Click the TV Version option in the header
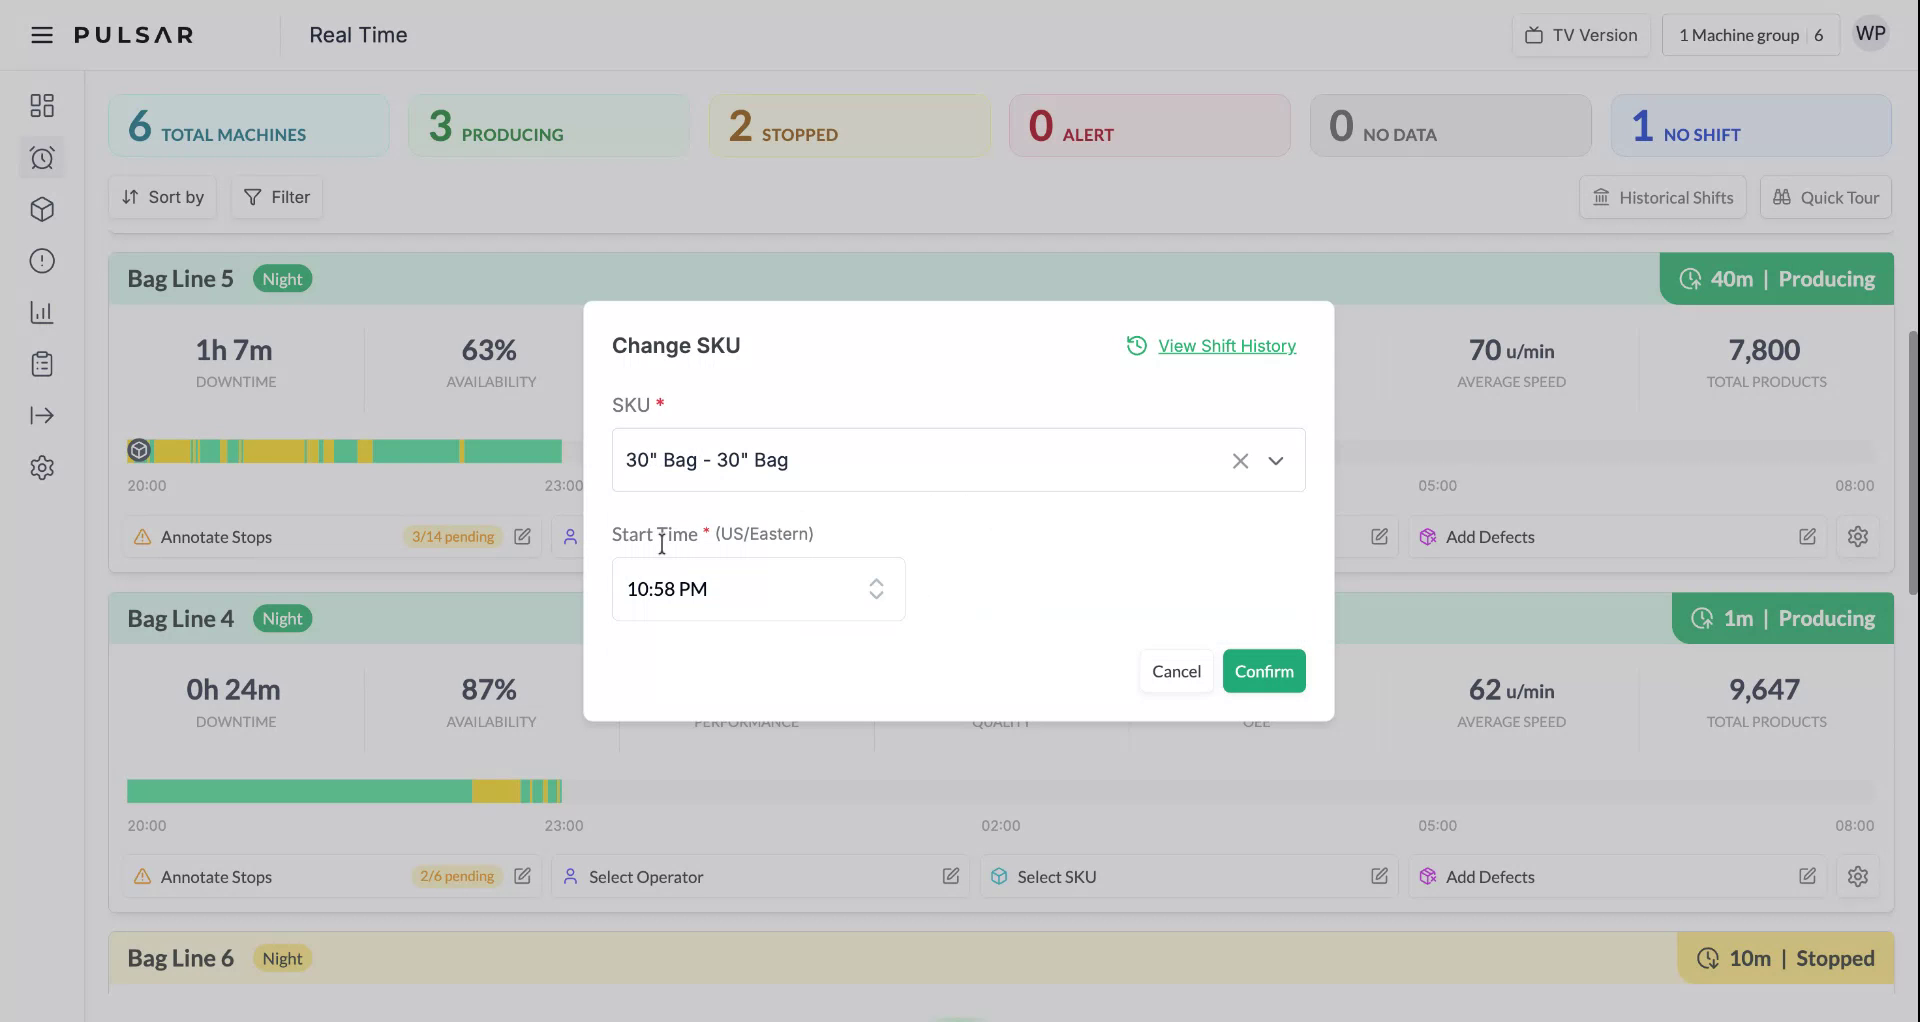Image resolution: width=1920 pixels, height=1022 pixels. 1580,34
